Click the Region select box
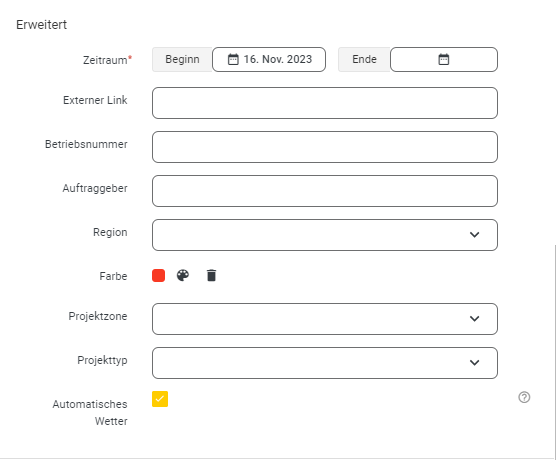The image size is (556, 460). [325, 235]
